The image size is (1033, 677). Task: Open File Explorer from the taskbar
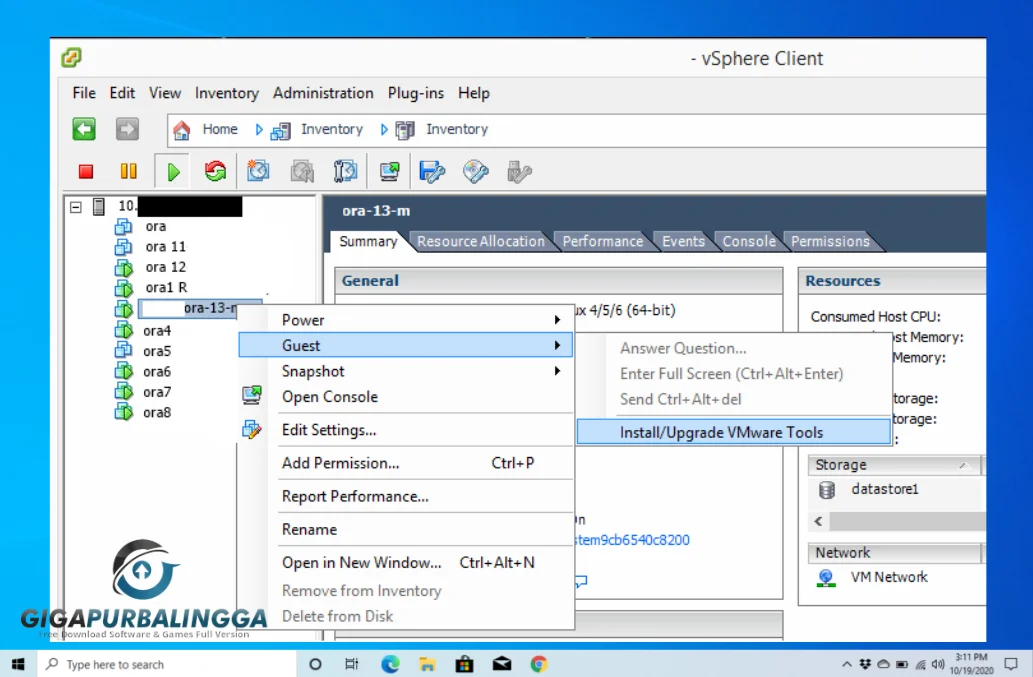pos(428,664)
